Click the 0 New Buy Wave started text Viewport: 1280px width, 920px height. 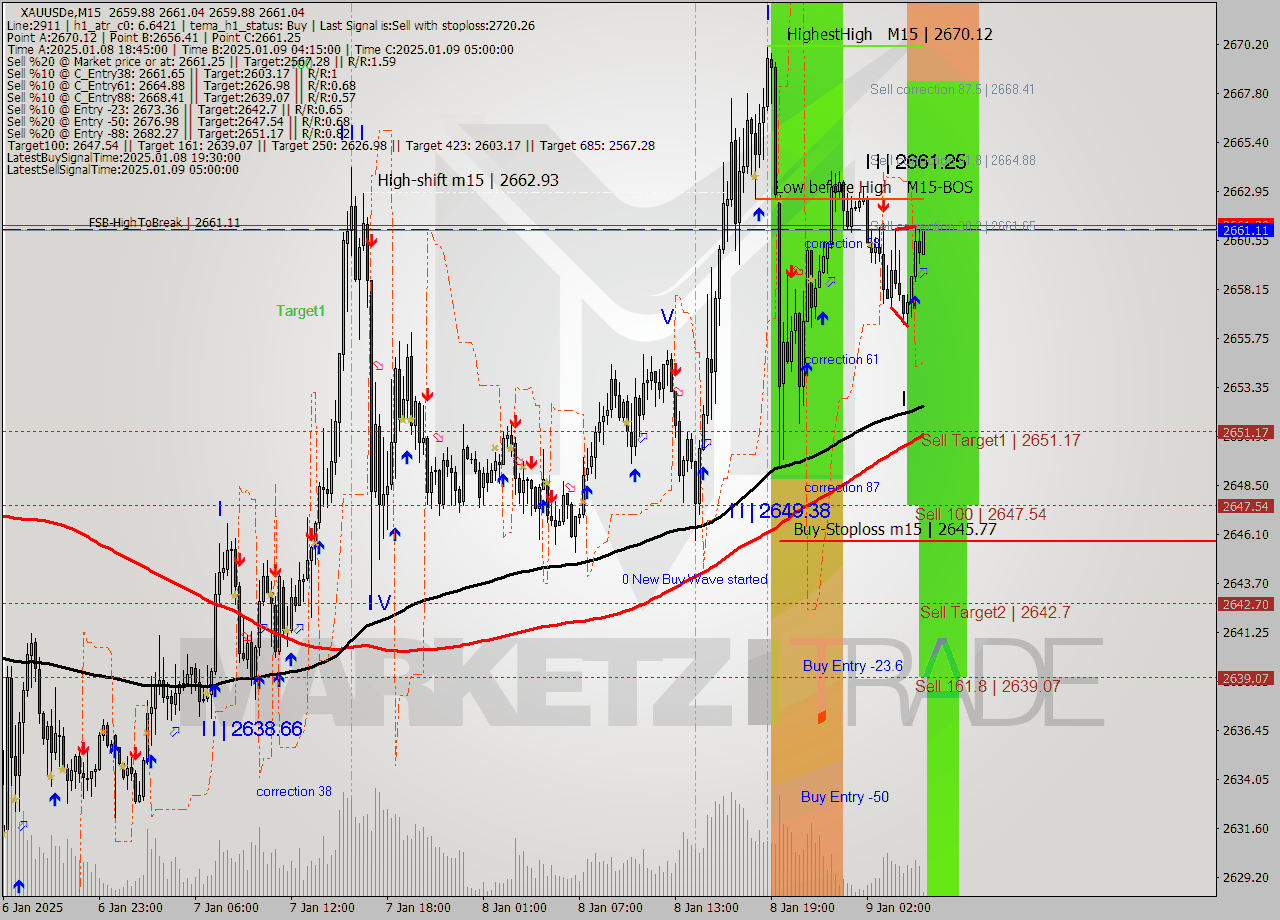point(695,579)
